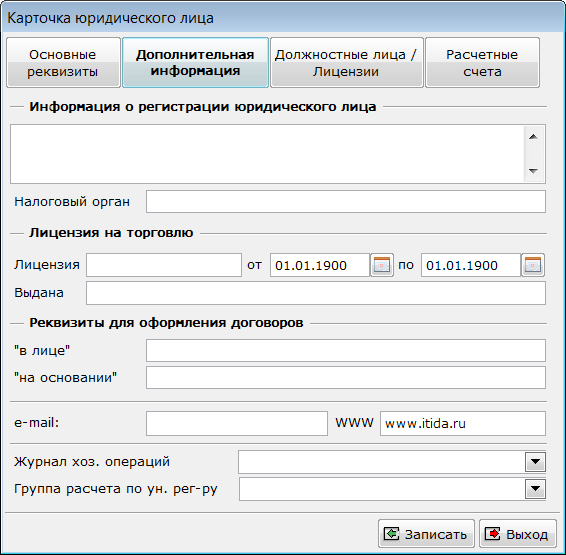Viewport: 566px width, 555px height.
Task: Select the Расчетные счета tab
Action: click(482, 62)
